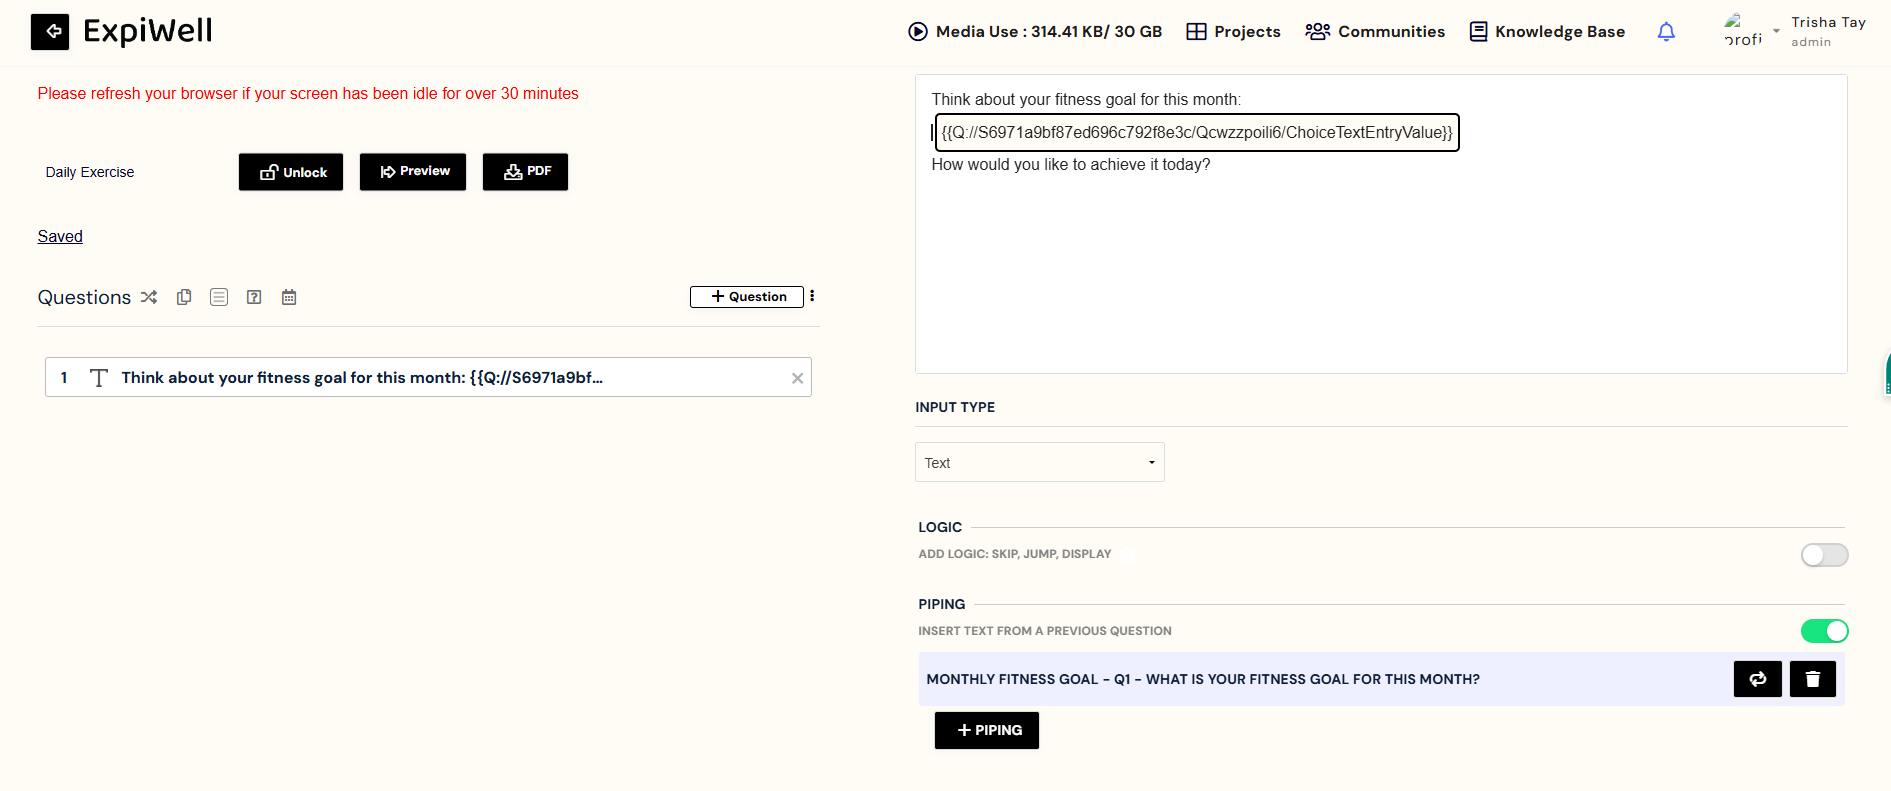Click the + PIPING button
Image resolution: width=1891 pixels, height=791 pixels.
[987, 730]
